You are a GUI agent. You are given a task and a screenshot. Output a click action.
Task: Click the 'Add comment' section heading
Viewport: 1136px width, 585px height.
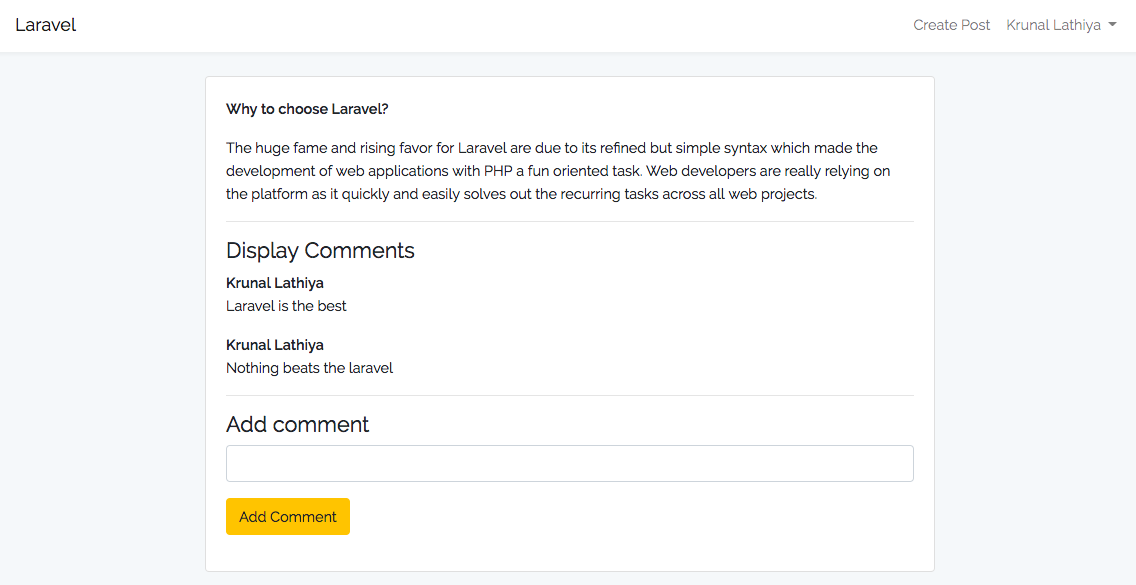point(297,424)
